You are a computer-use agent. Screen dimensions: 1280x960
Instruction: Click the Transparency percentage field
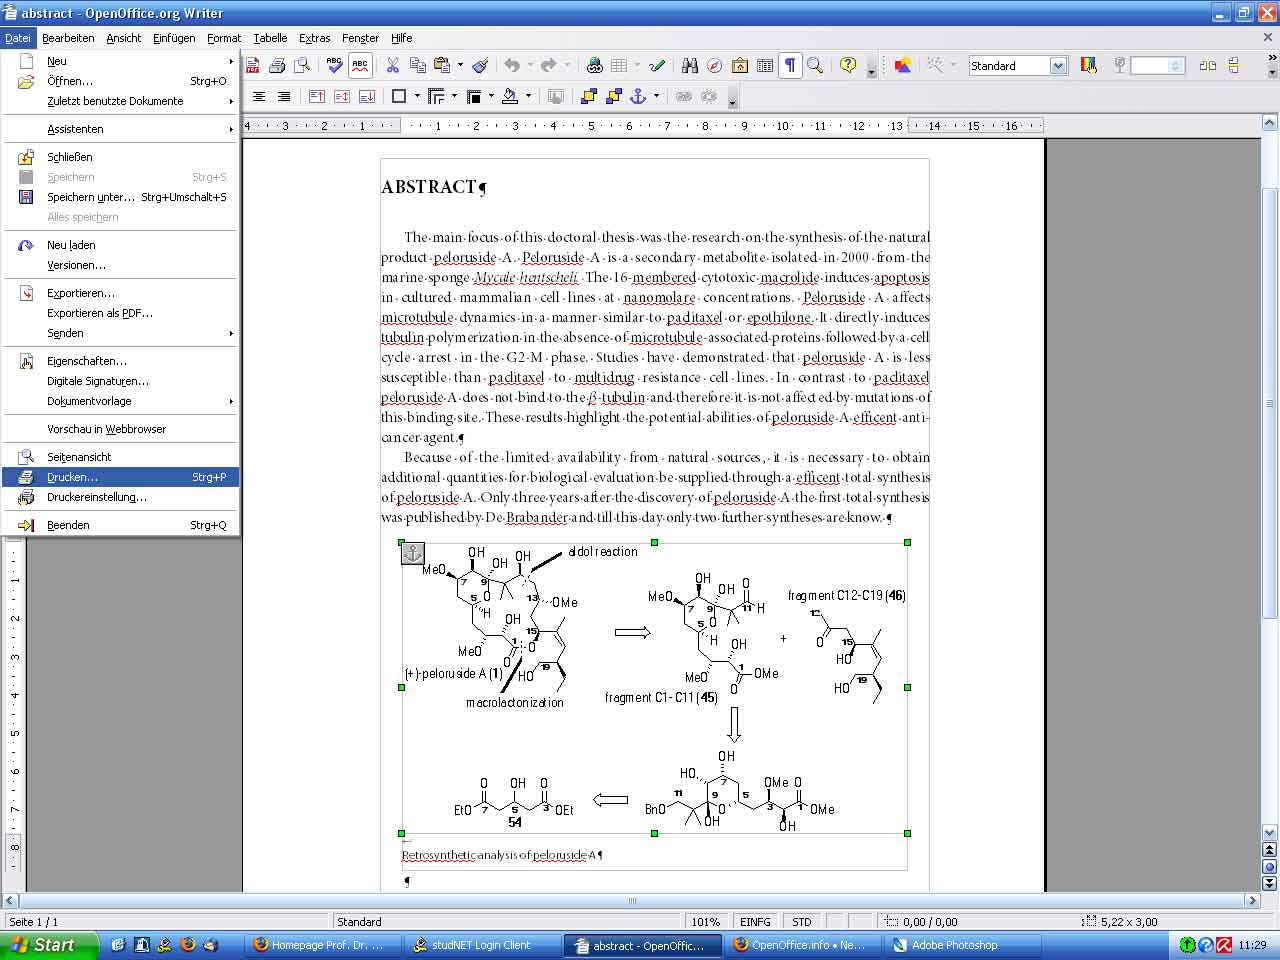click(x=1158, y=65)
